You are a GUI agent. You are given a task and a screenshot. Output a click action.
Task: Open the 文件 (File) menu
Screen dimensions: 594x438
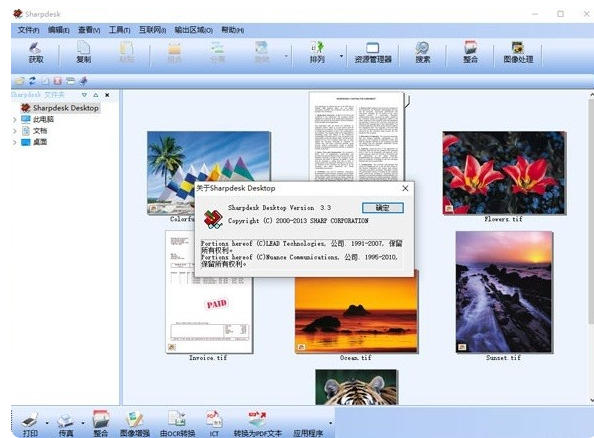click(x=28, y=30)
